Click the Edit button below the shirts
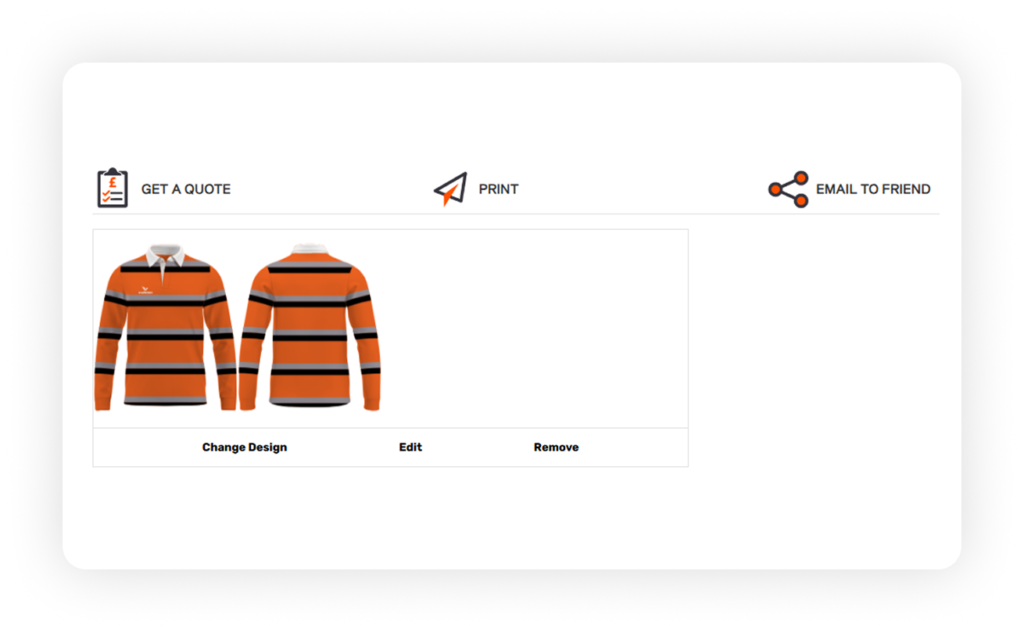The height and width of the screenshot is (632, 1024). [x=410, y=447]
